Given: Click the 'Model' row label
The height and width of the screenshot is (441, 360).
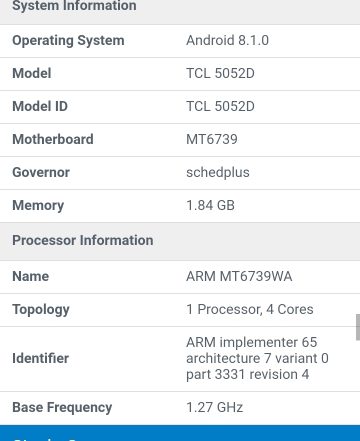Looking at the screenshot, I should point(32,73).
